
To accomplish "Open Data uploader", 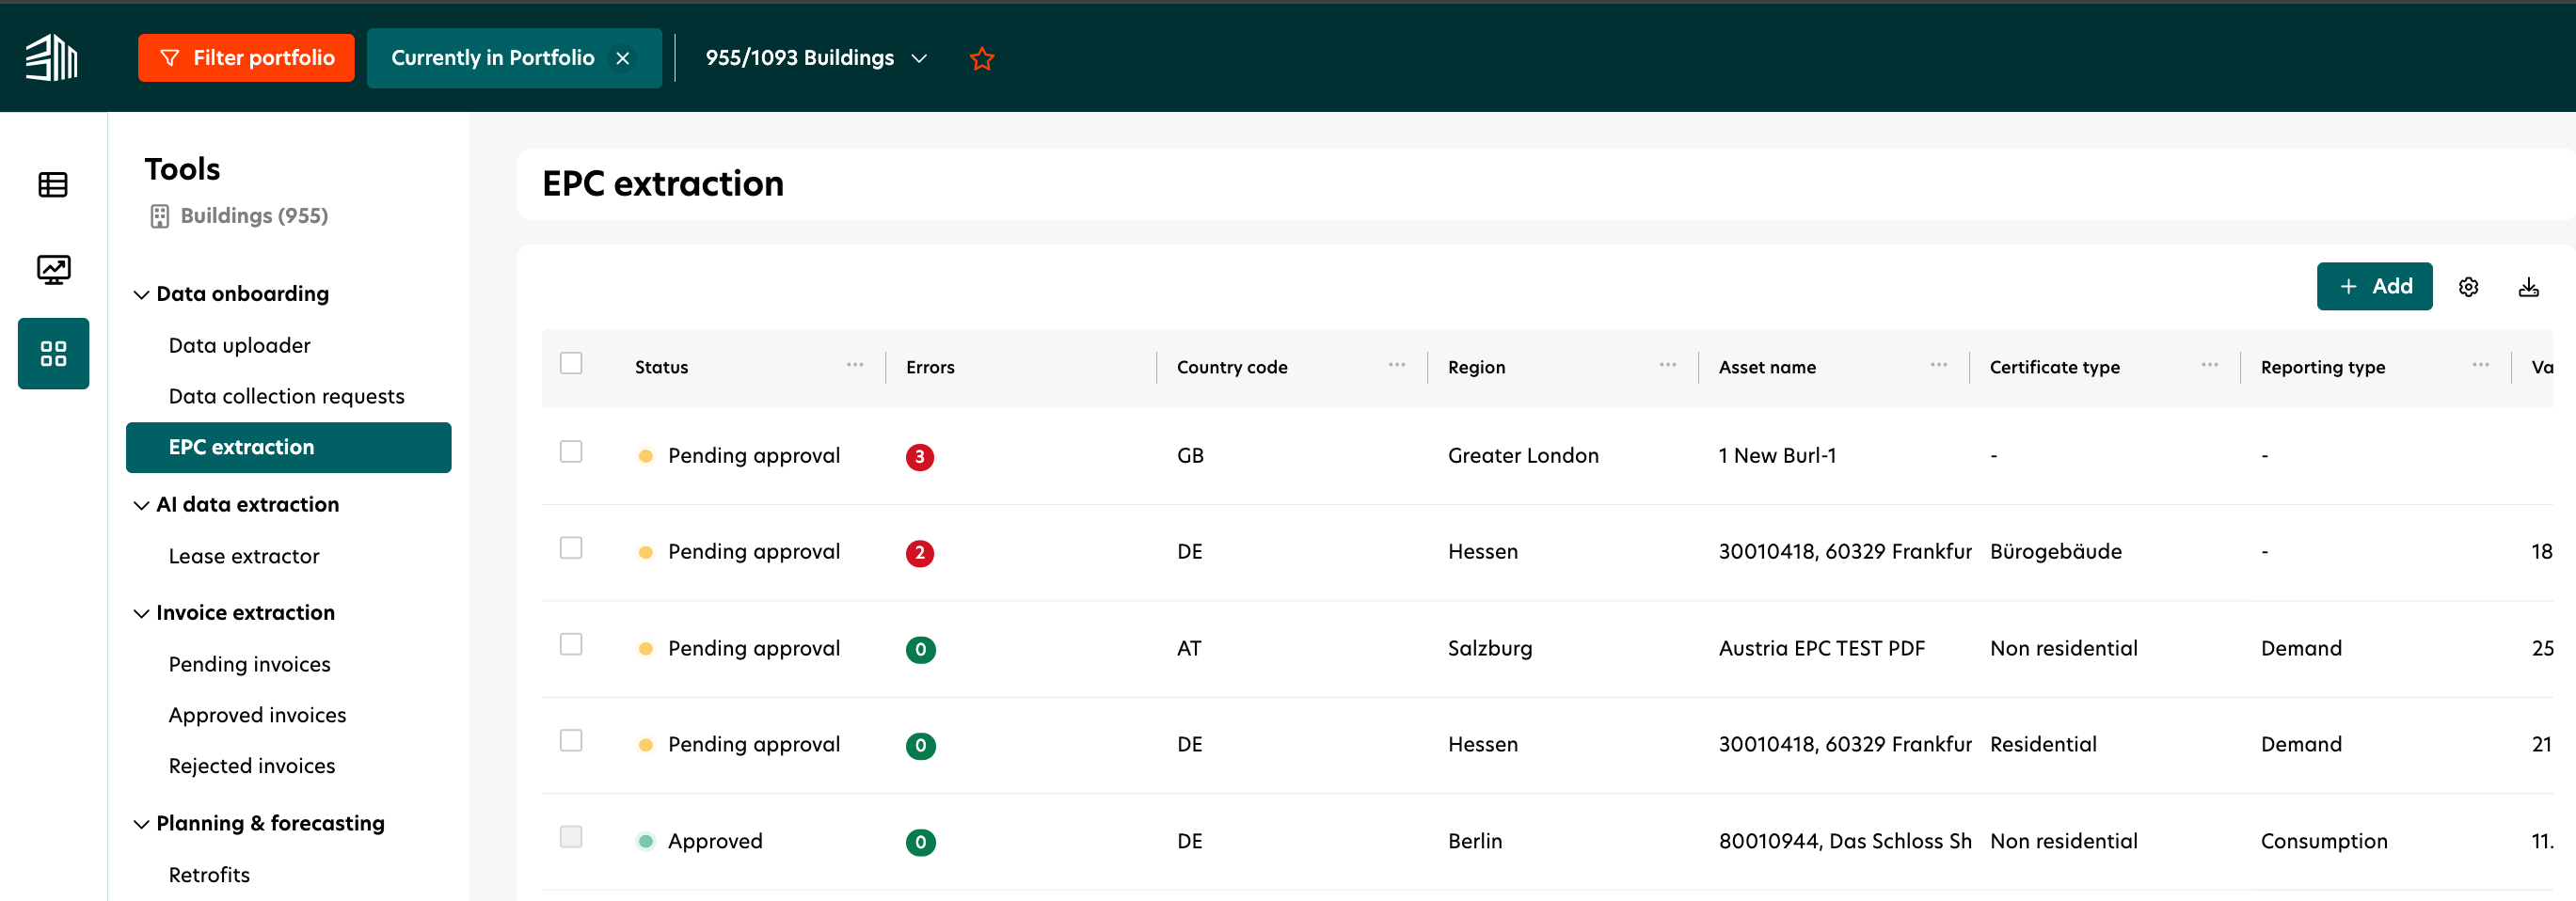I will 240,346.
